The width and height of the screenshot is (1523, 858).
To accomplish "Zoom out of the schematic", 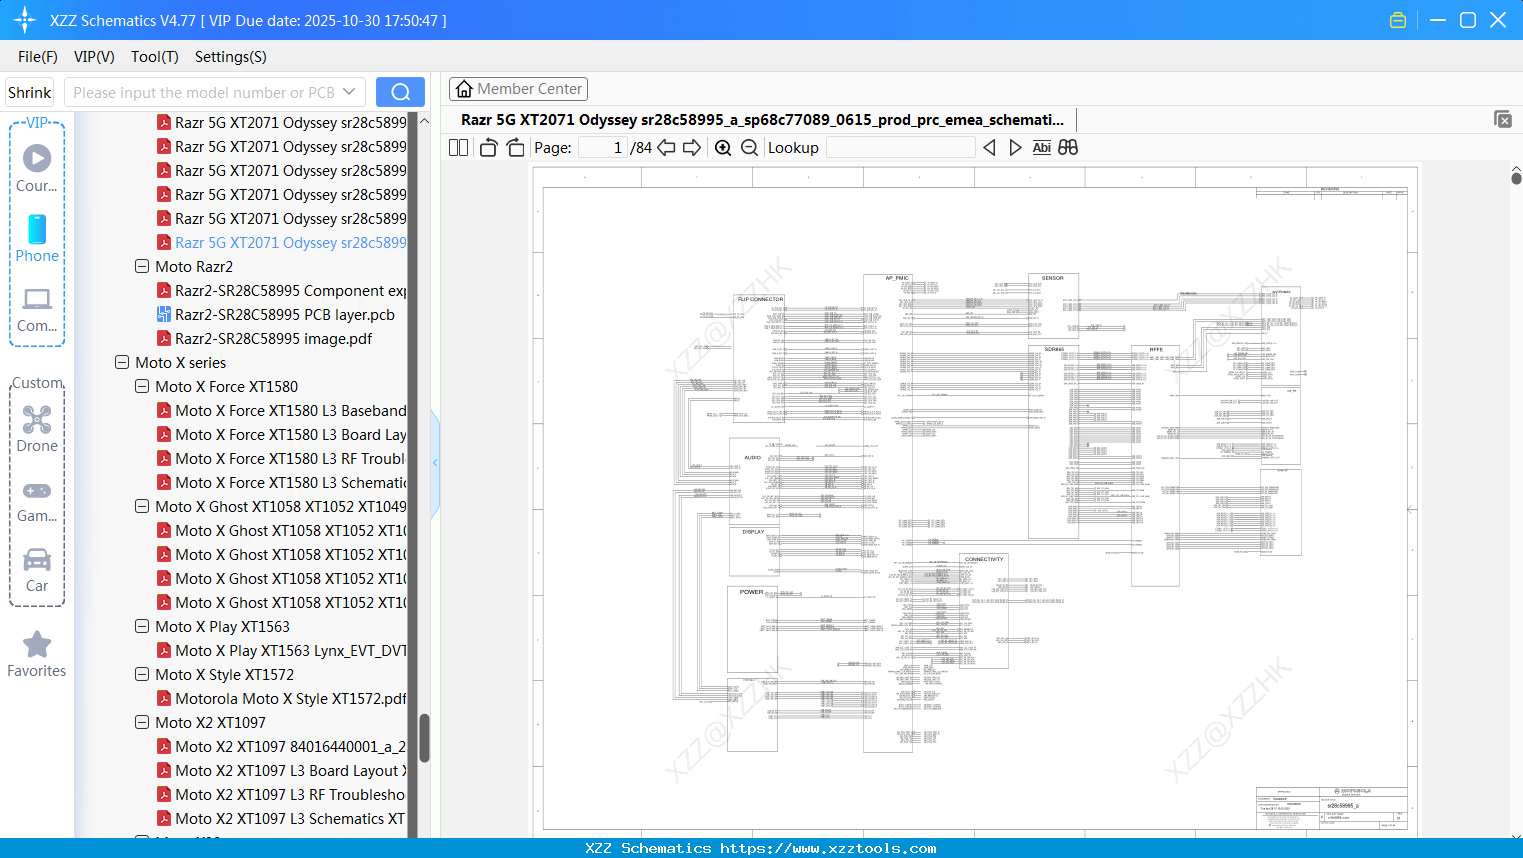I will (x=749, y=148).
